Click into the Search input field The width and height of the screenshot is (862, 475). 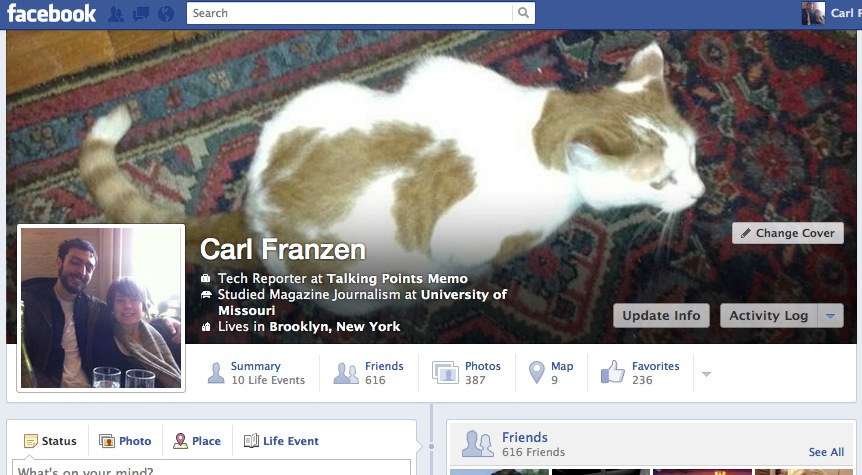point(350,13)
